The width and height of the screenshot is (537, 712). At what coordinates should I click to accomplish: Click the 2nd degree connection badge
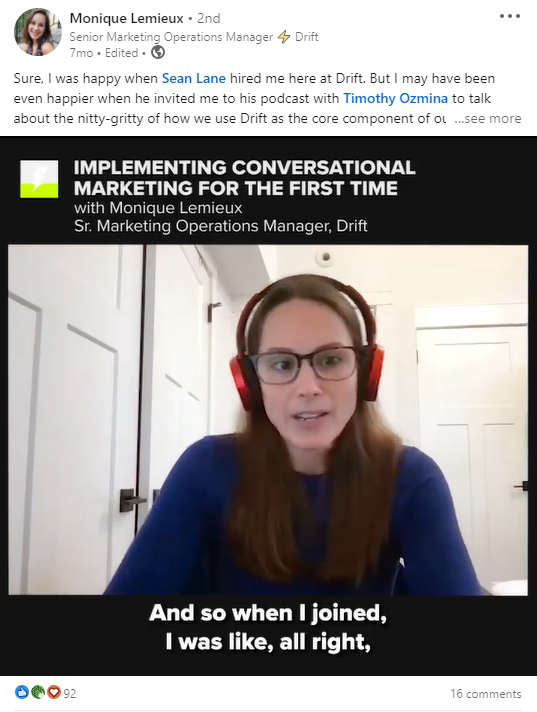209,18
